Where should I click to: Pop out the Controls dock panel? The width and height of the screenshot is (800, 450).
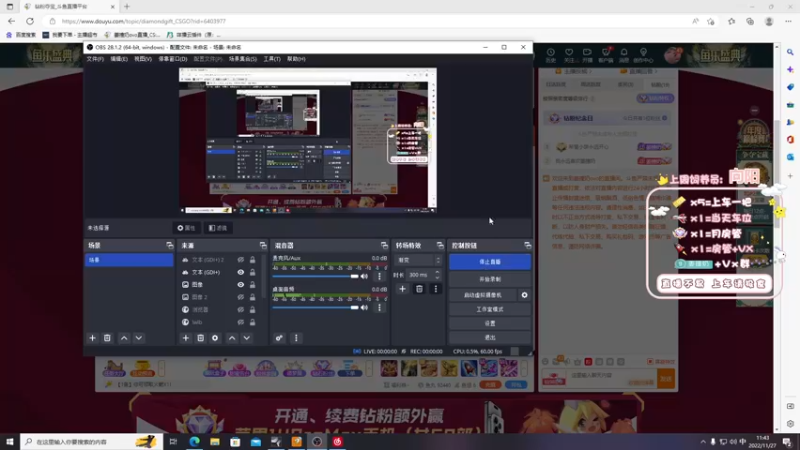pyautogui.click(x=527, y=245)
